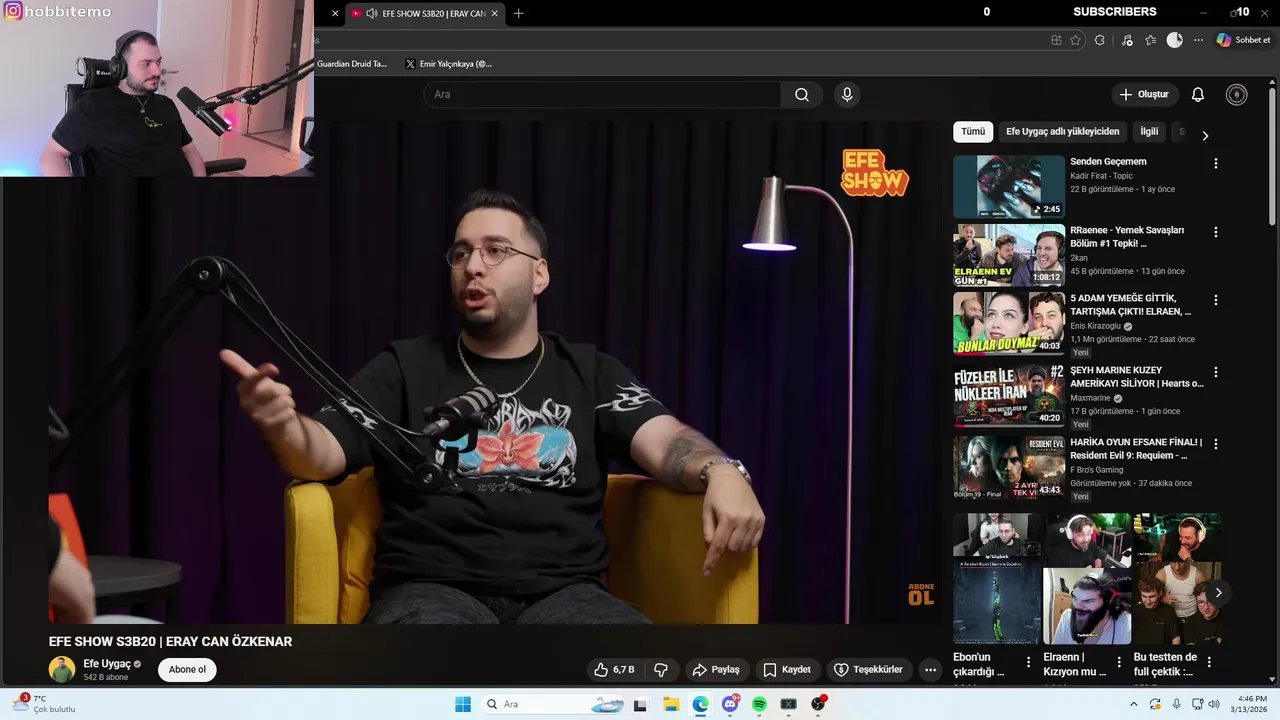The image size is (1280, 720).
Task: Click the Oluştur create button
Action: [1143, 95]
